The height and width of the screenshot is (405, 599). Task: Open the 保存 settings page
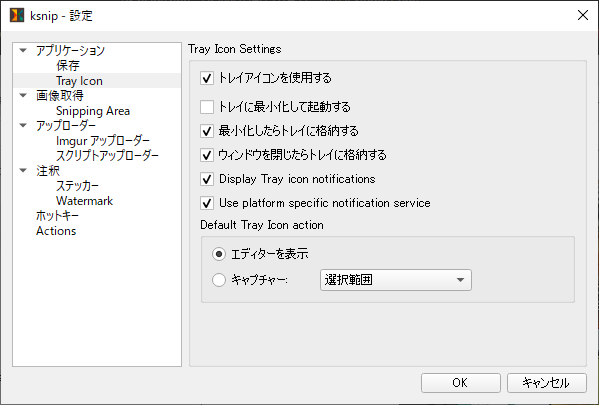(x=68, y=66)
